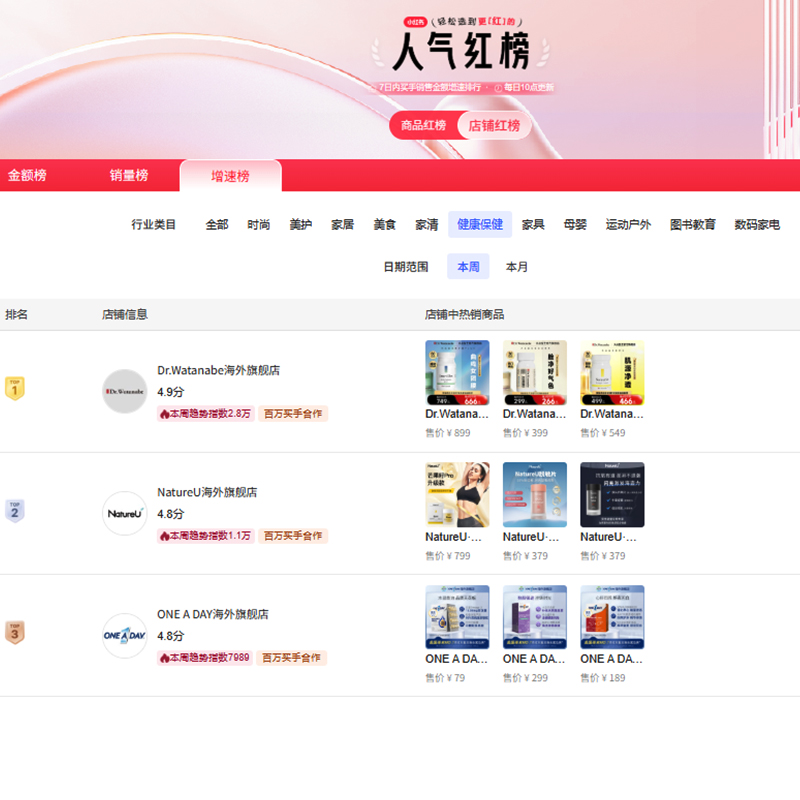Open the ¥899 Dr.Watanabe product thumbnail

pos(457,372)
